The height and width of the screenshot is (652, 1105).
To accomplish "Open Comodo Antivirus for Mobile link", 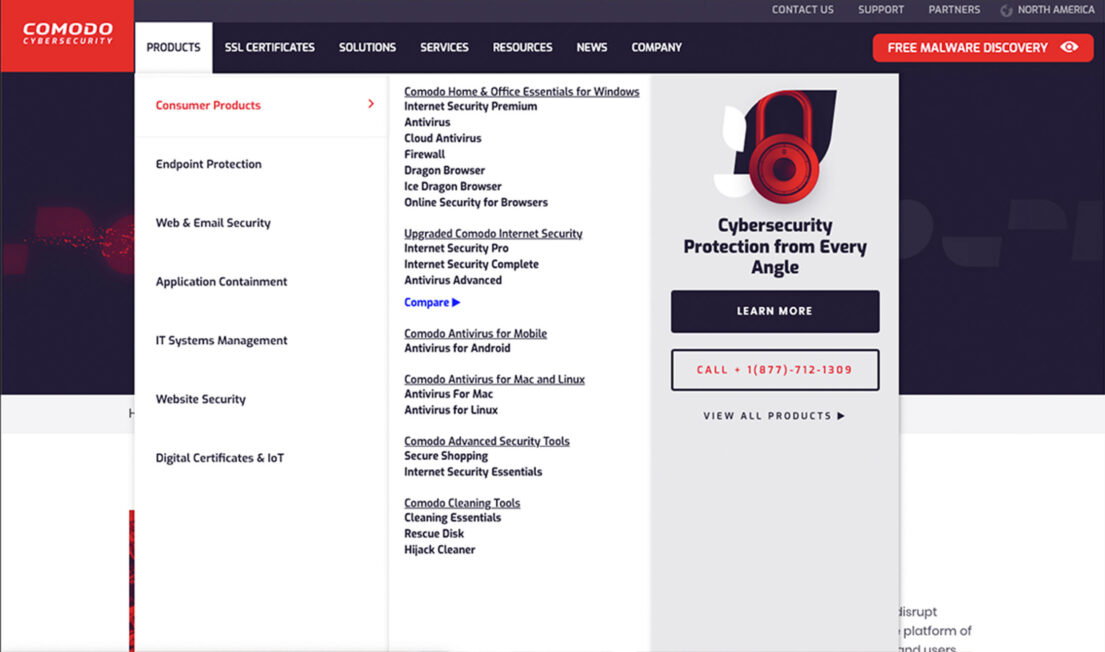I will coord(475,333).
